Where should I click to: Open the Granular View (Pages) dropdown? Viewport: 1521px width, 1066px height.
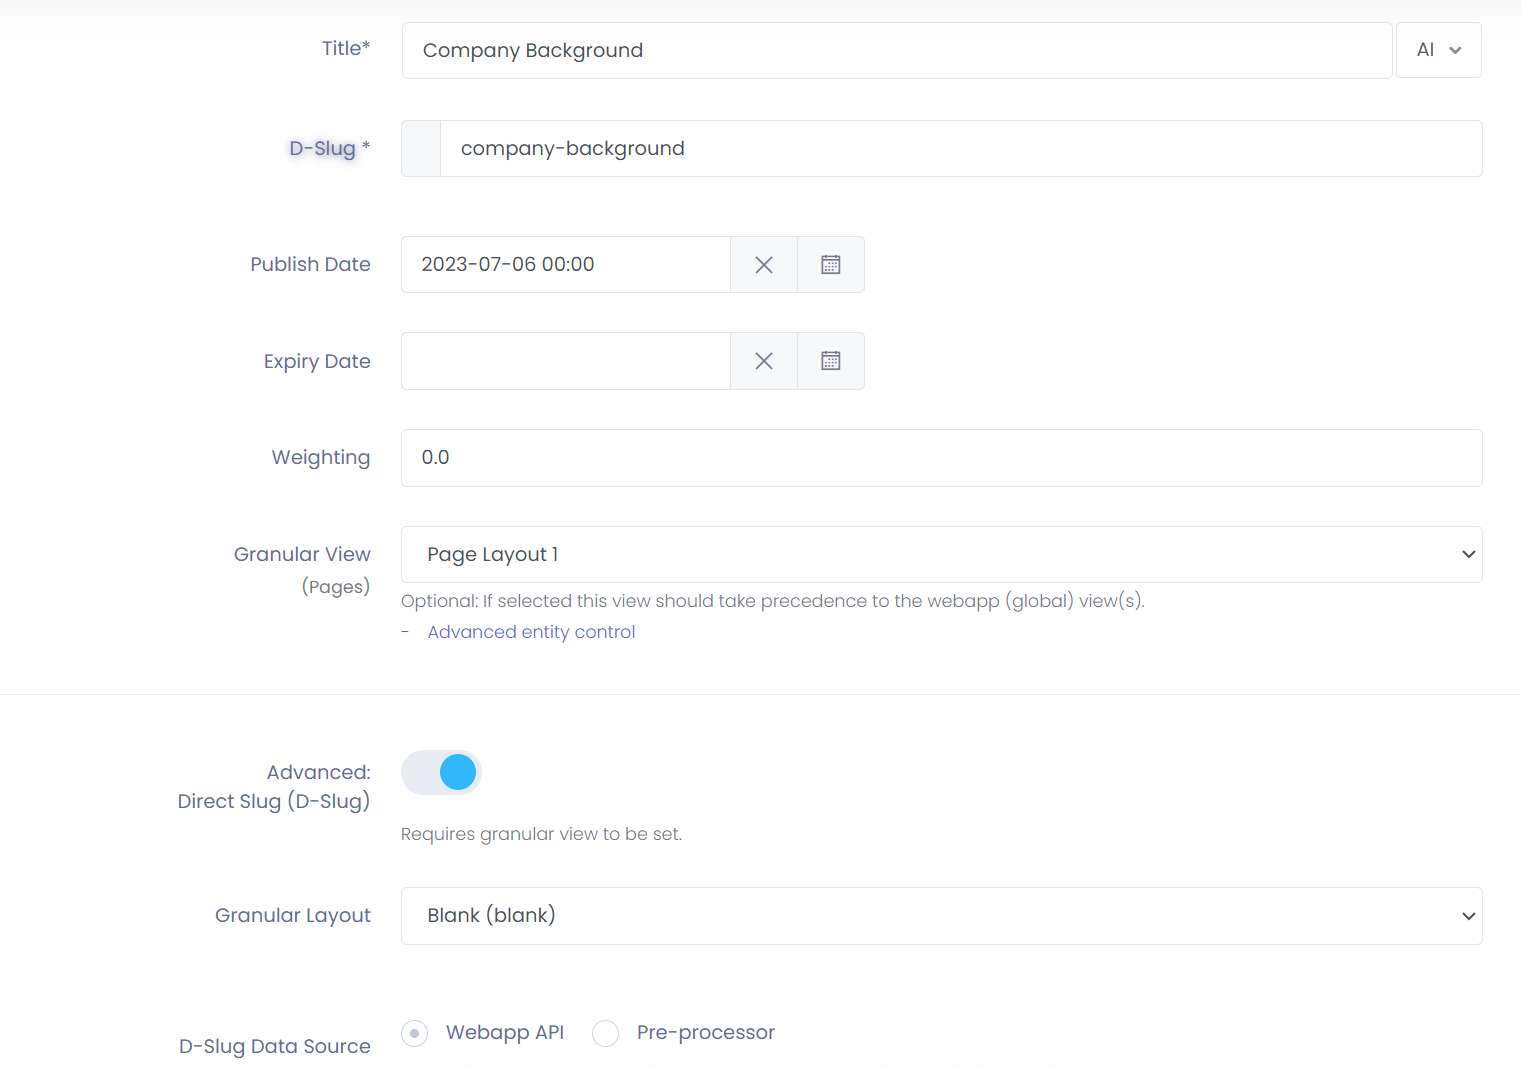(940, 554)
